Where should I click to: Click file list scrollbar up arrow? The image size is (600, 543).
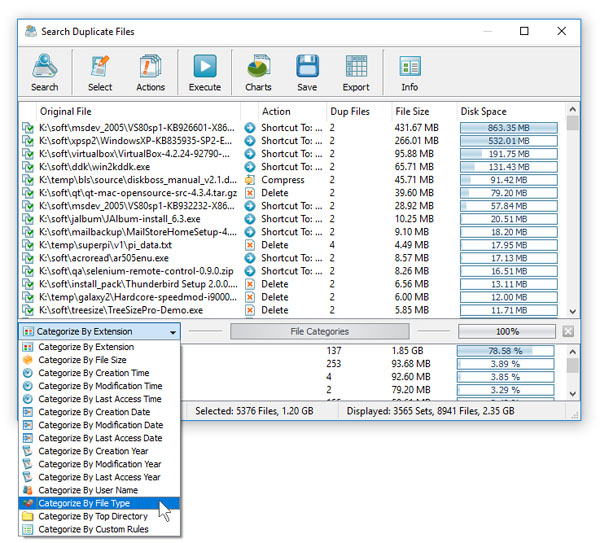[x=572, y=109]
